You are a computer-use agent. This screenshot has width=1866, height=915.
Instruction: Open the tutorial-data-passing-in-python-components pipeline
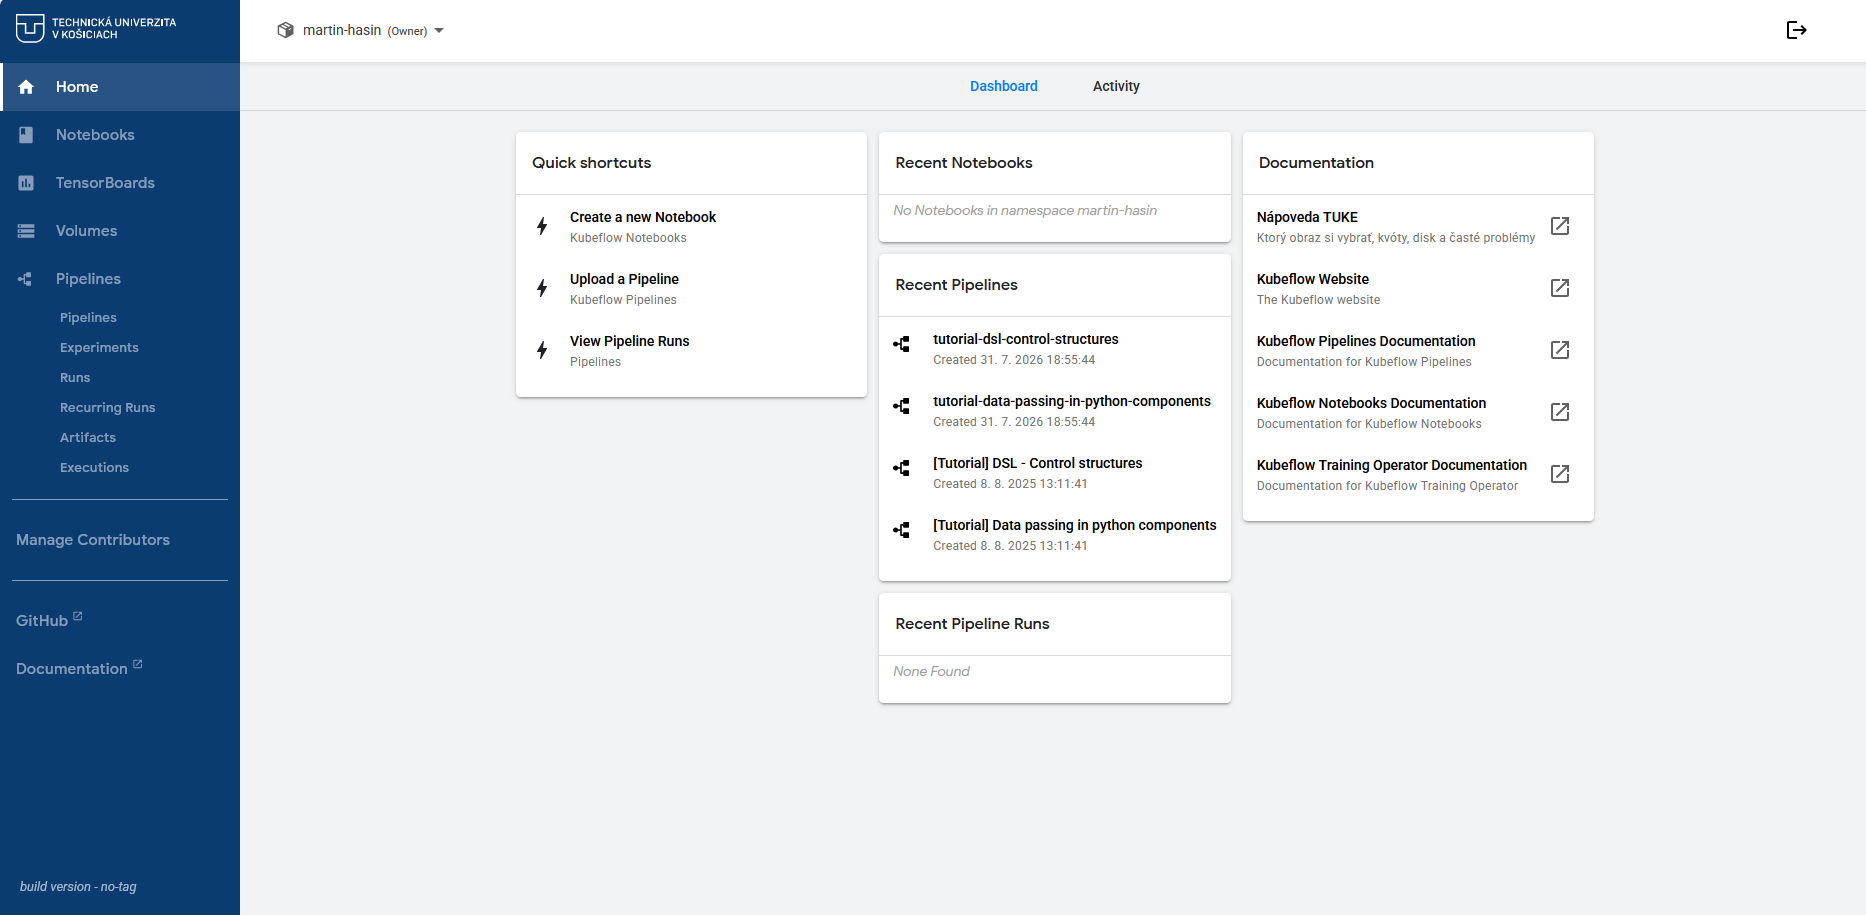[1055, 411]
